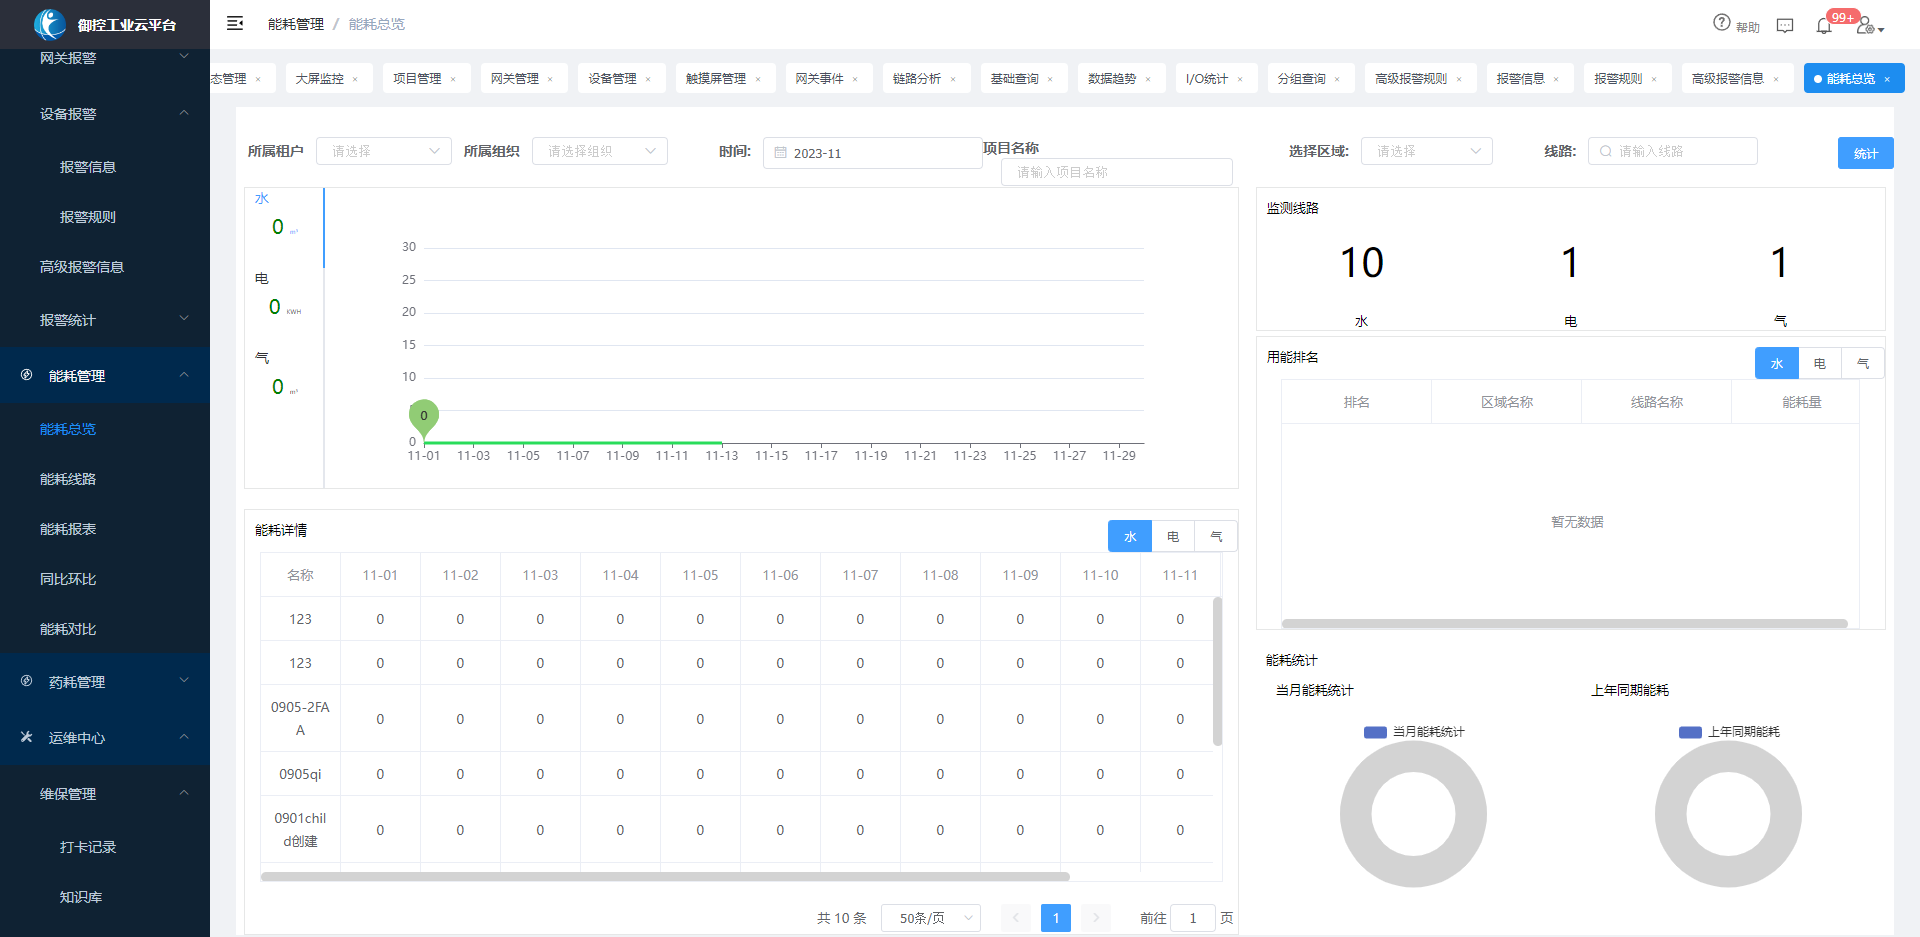
Task: Open the 选择区域 dropdown
Action: [x=1427, y=151]
